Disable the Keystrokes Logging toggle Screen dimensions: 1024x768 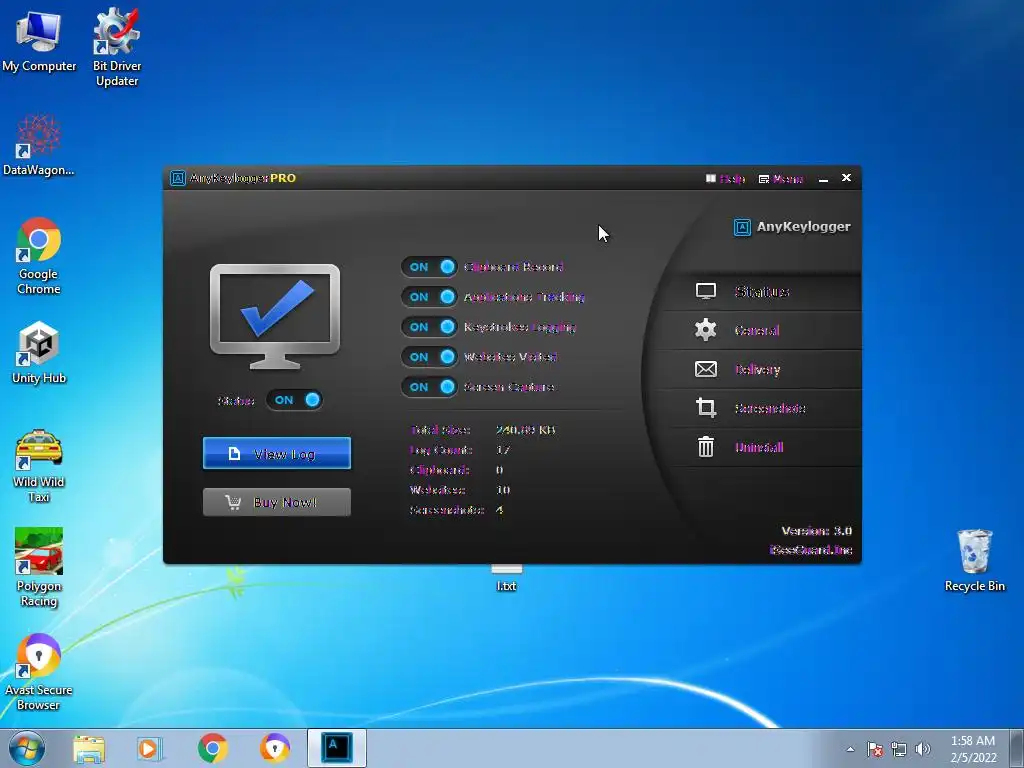pos(429,327)
